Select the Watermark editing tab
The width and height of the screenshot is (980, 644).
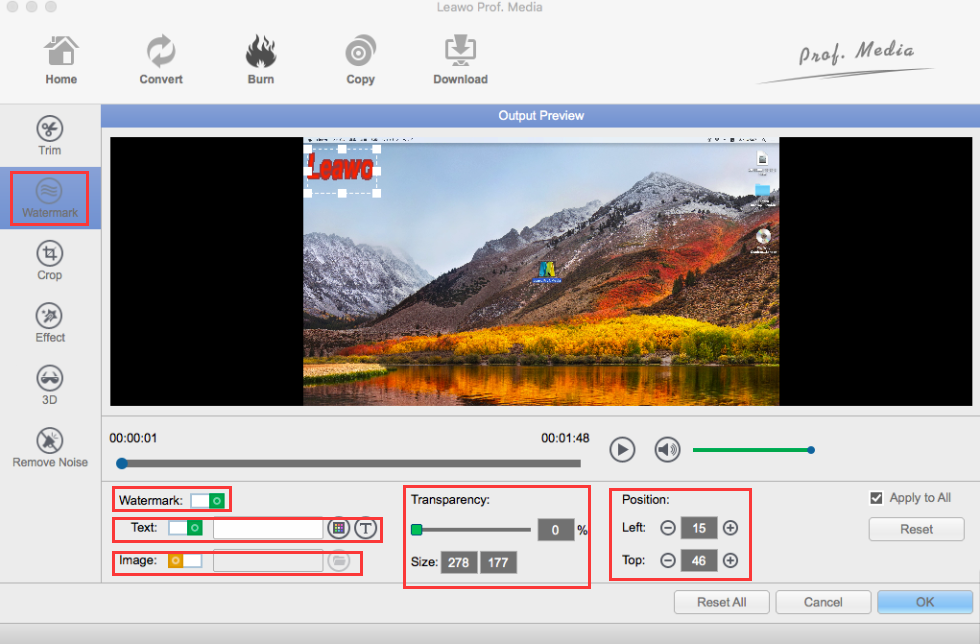click(x=49, y=198)
